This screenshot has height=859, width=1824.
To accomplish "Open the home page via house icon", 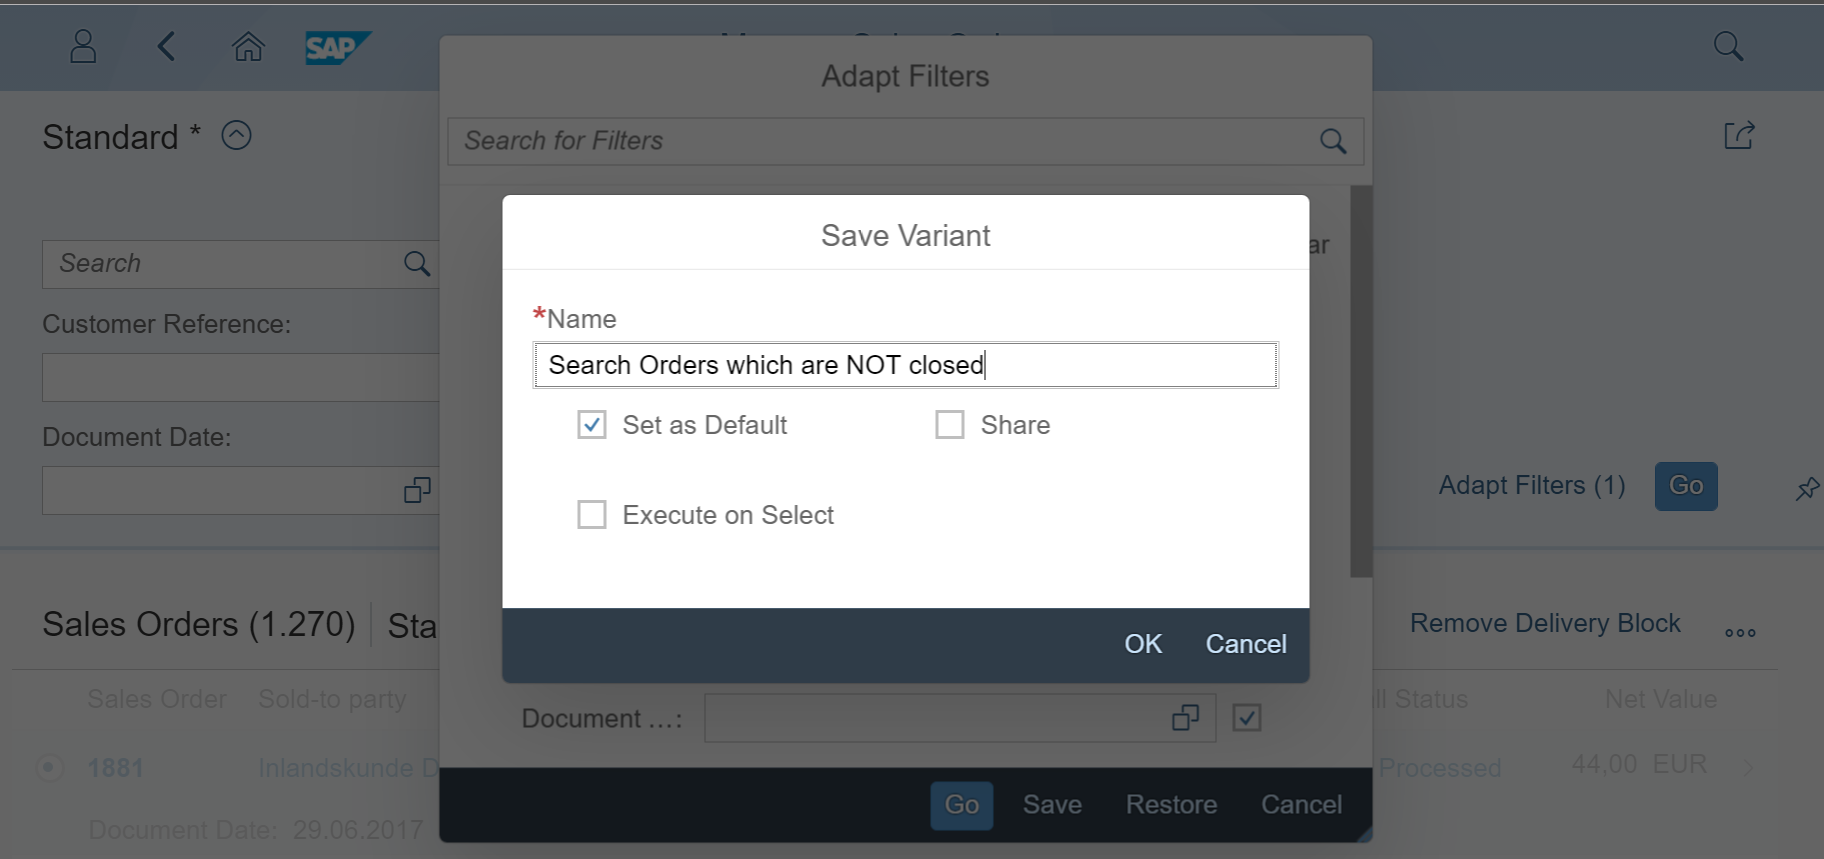I will click(x=248, y=46).
